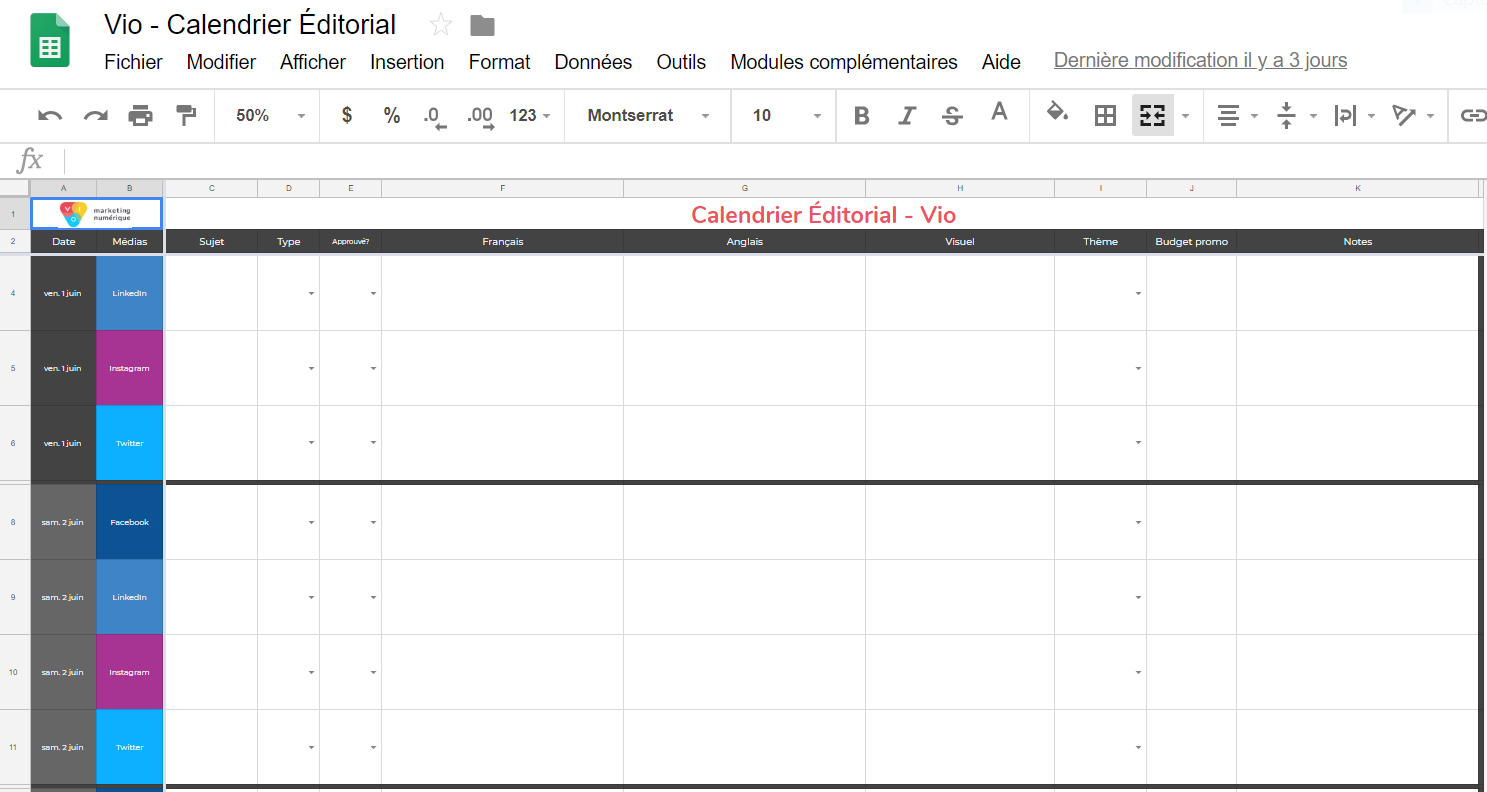Toggle Strikethrough formatting
Image resolution: width=1487 pixels, height=792 pixels.
click(952, 116)
